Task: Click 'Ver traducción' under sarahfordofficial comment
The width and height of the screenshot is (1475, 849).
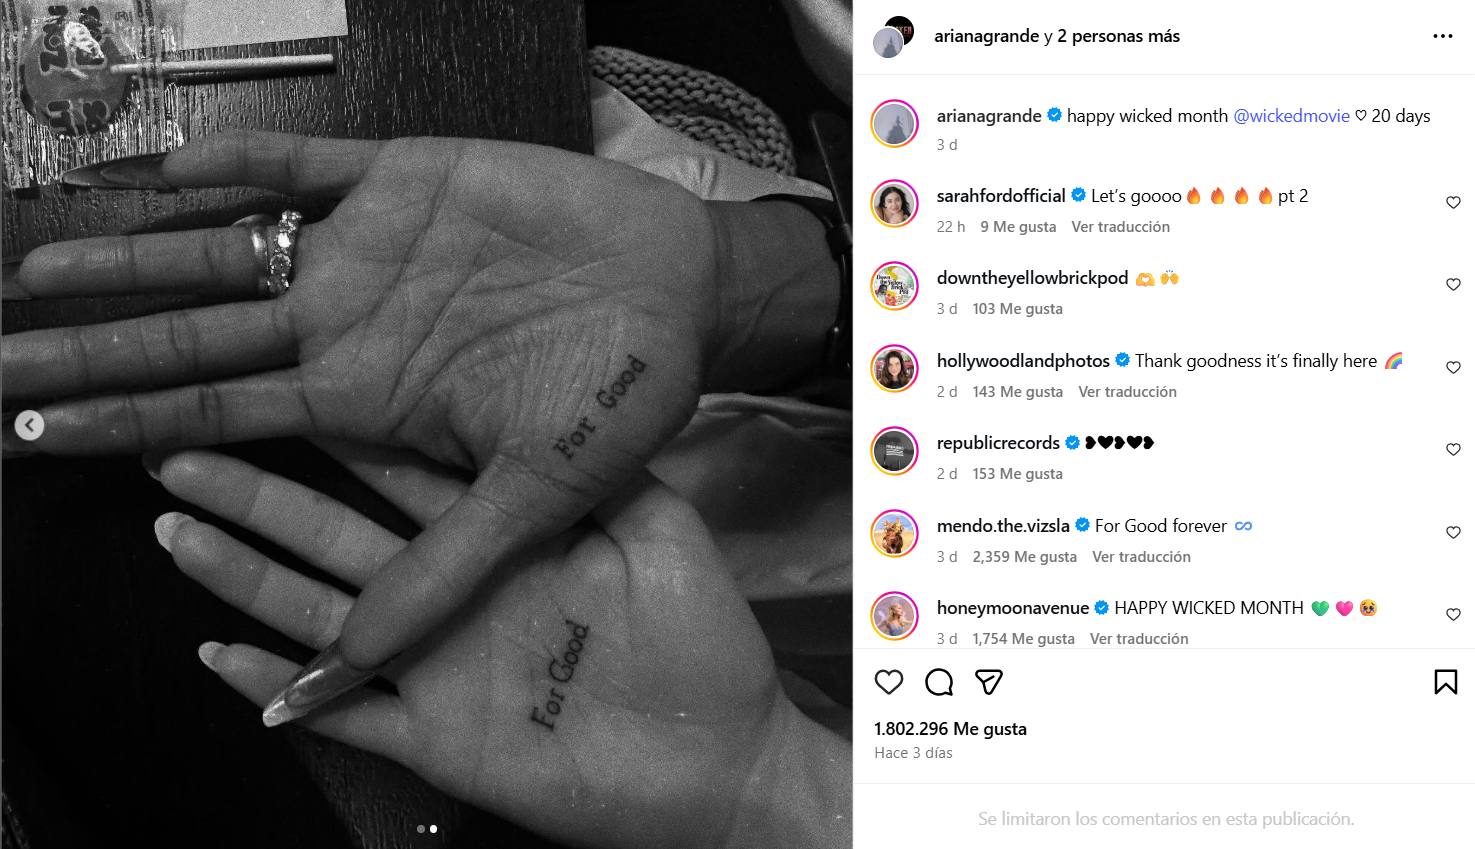Action: tap(1120, 227)
